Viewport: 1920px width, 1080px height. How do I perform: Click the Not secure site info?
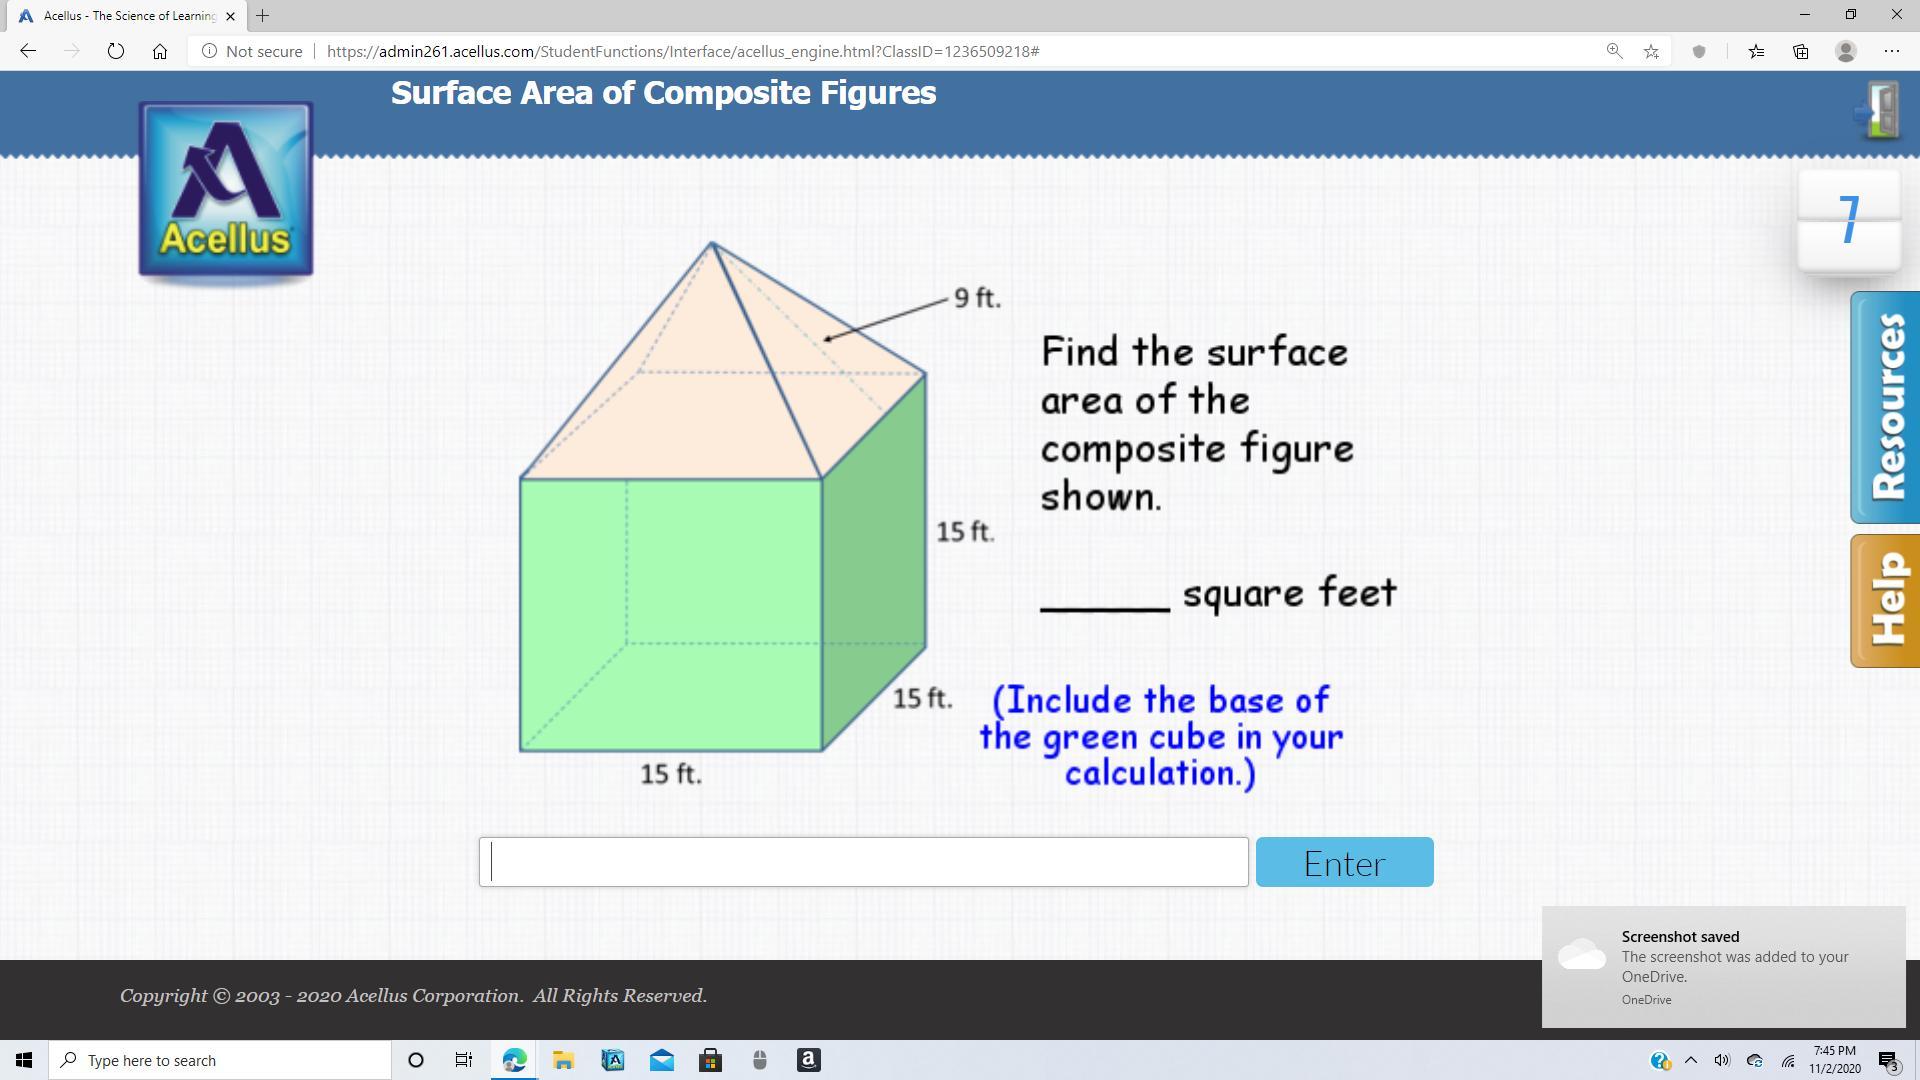tap(252, 51)
